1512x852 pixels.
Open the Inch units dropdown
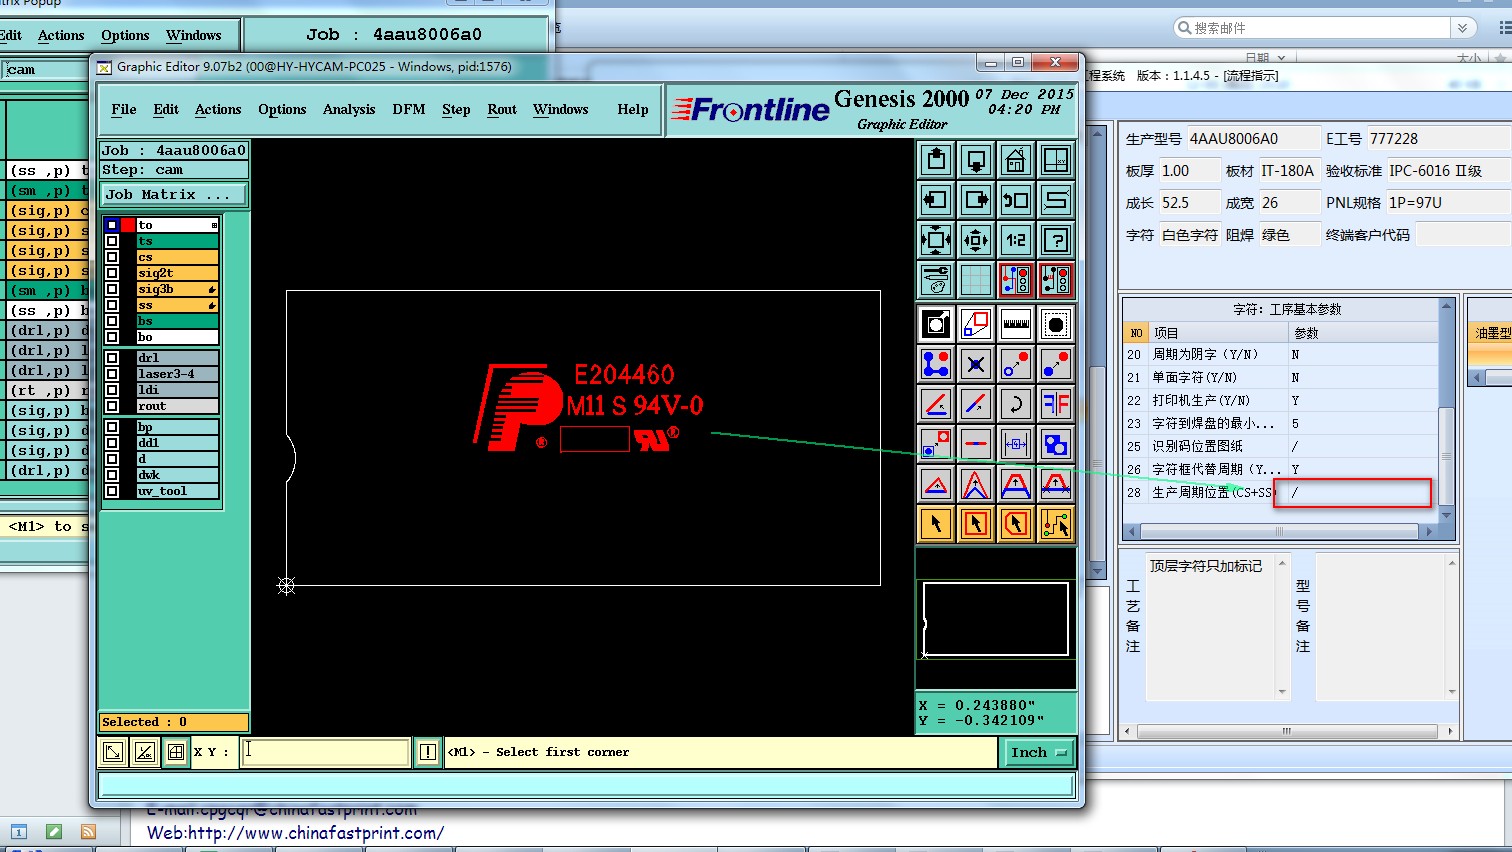(x=1038, y=752)
